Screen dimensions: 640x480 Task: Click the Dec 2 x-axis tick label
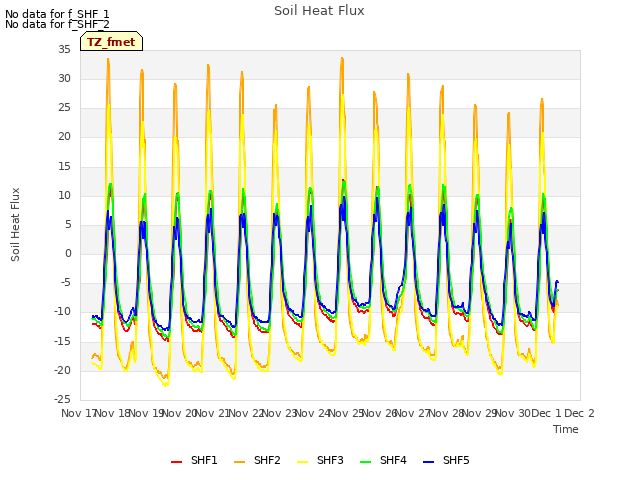tap(579, 413)
